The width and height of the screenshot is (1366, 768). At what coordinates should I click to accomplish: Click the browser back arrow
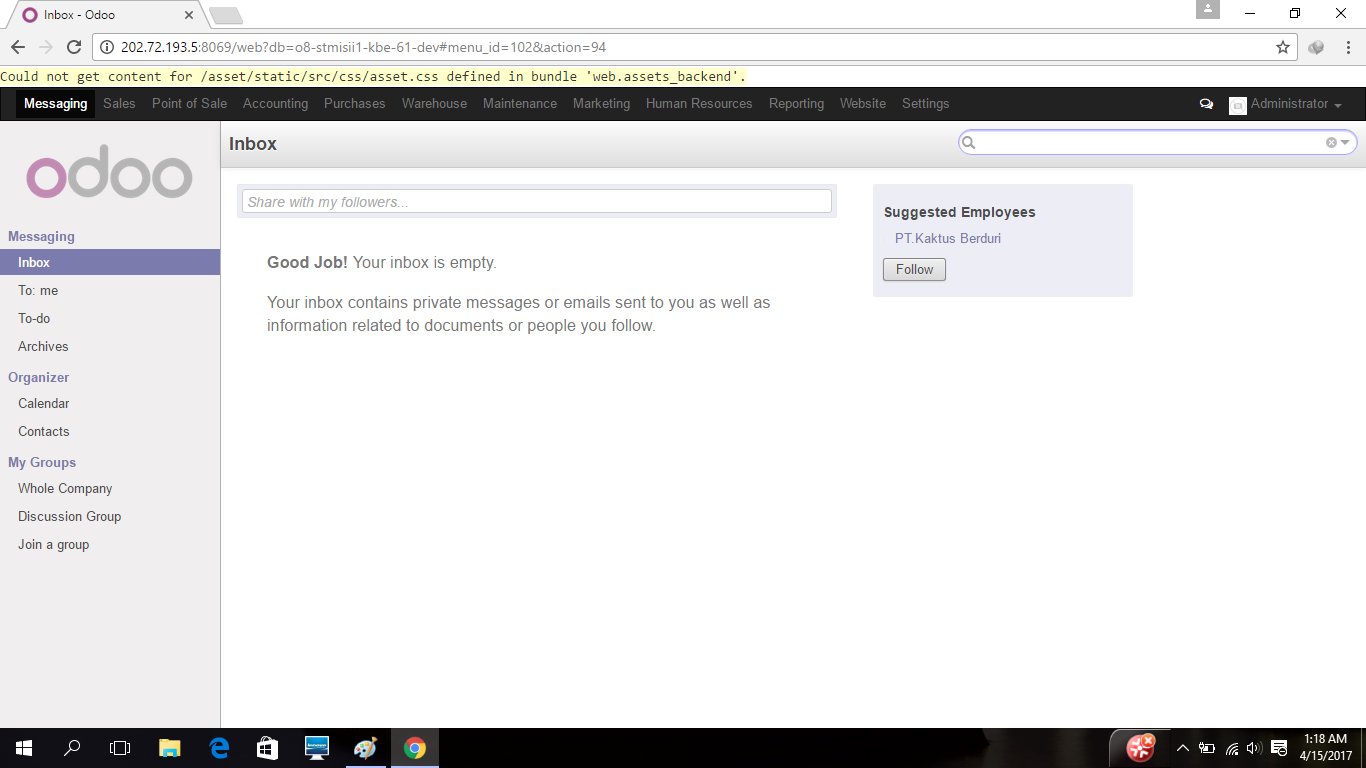tap(17, 45)
